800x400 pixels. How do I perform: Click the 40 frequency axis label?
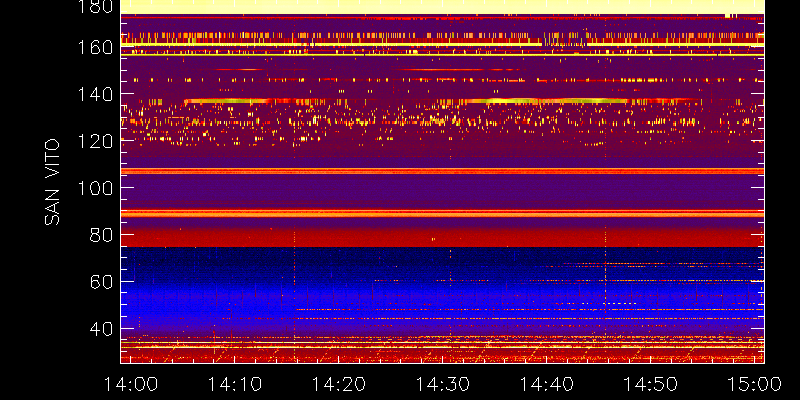click(101, 329)
